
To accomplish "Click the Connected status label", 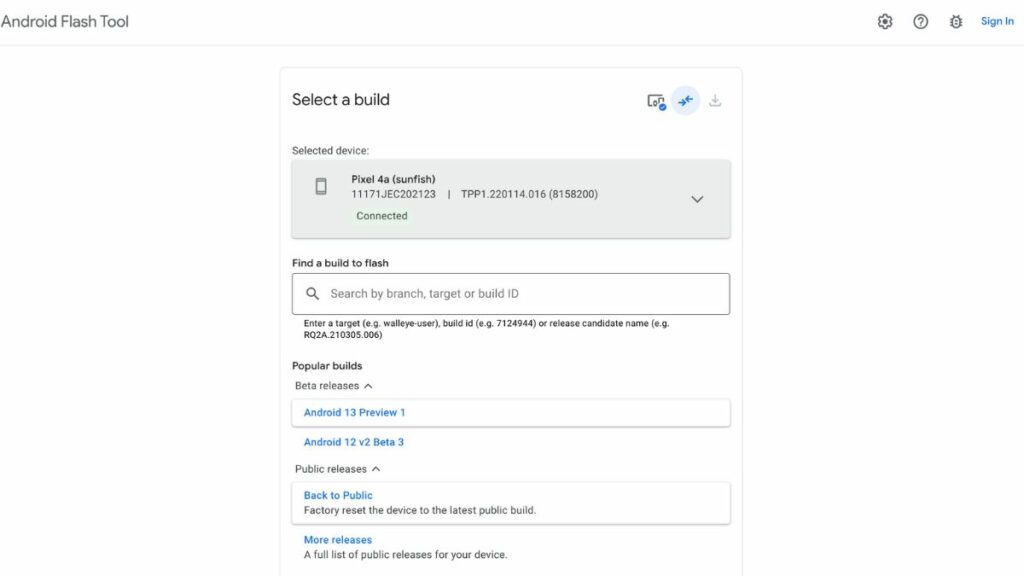I will 381,215.
